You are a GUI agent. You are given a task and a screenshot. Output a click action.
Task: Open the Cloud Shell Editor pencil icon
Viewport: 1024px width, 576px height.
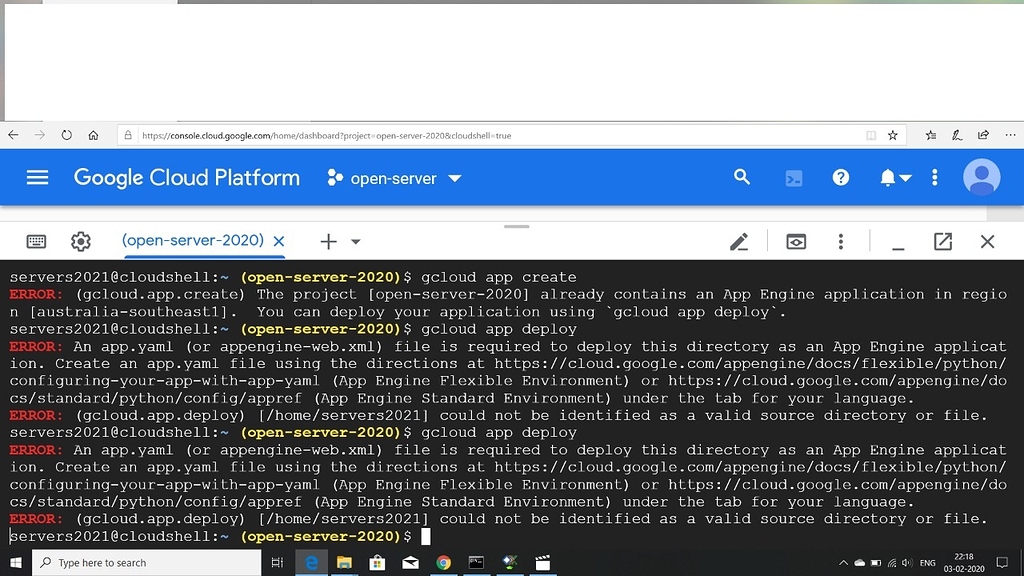pos(739,241)
